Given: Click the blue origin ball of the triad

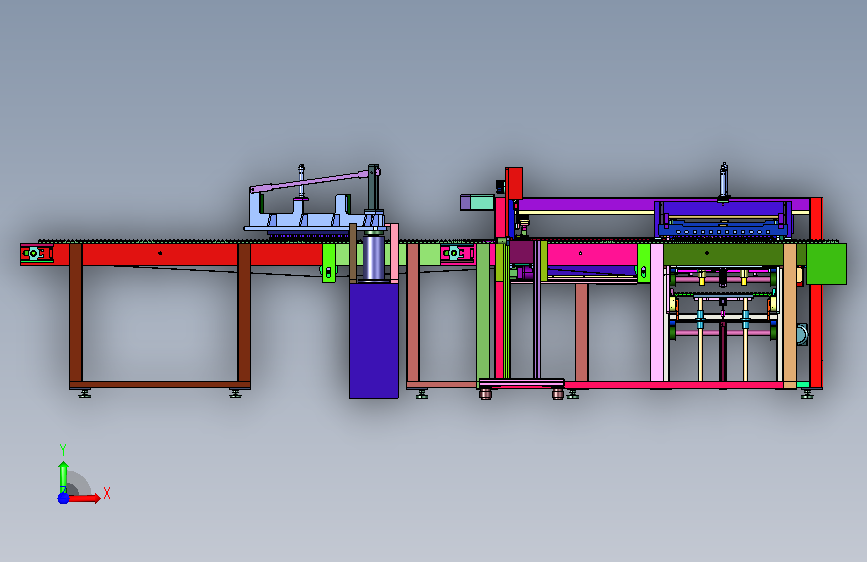Looking at the screenshot, I should tap(64, 498).
